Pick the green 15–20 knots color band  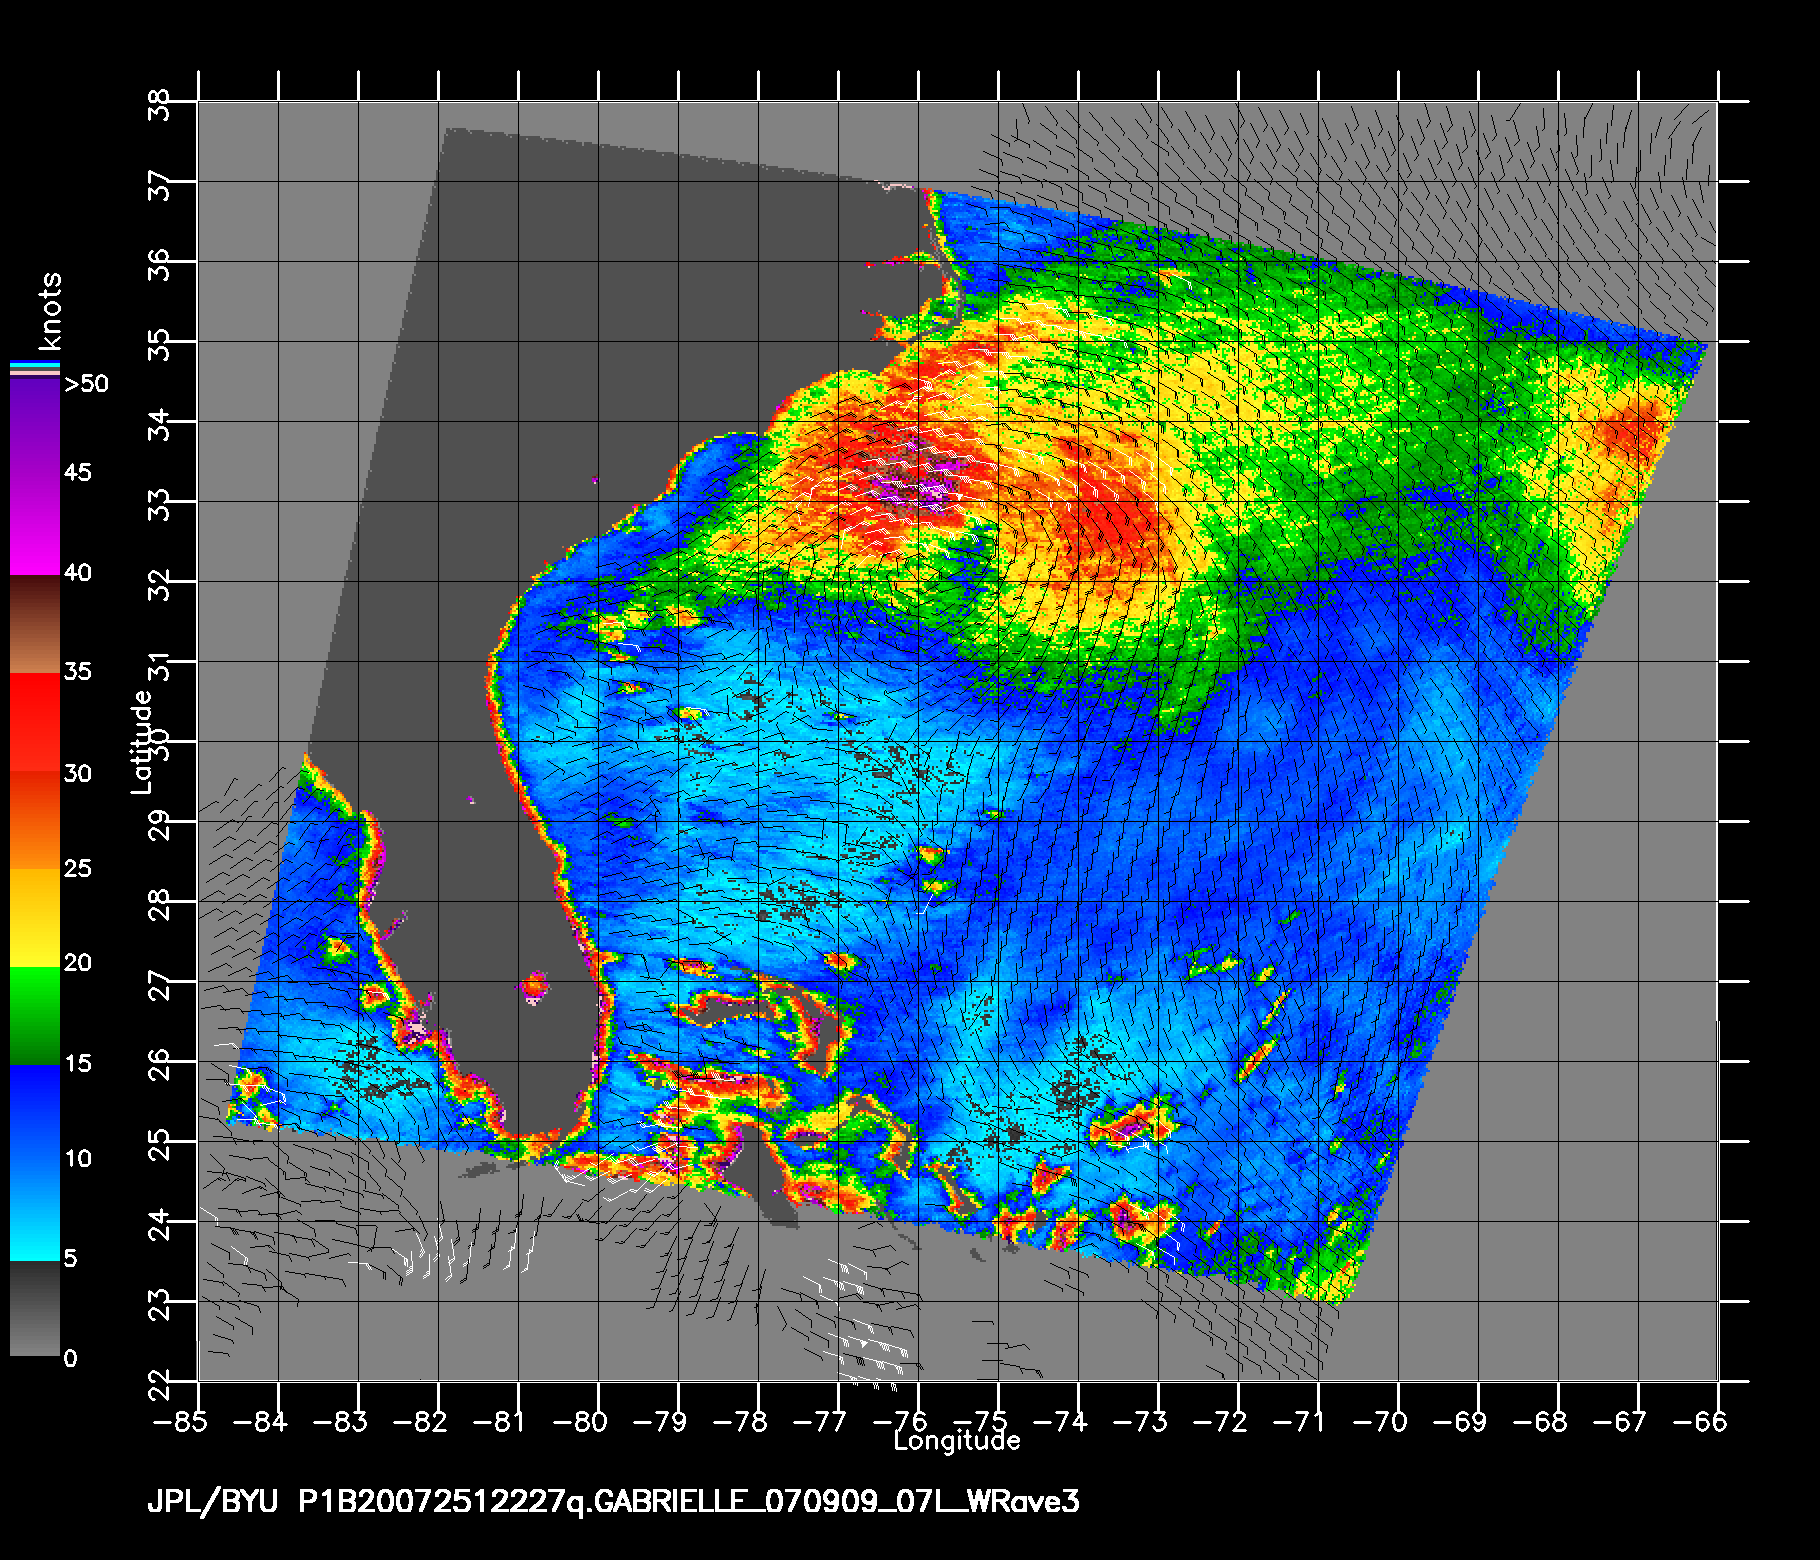pyautogui.click(x=35, y=1015)
